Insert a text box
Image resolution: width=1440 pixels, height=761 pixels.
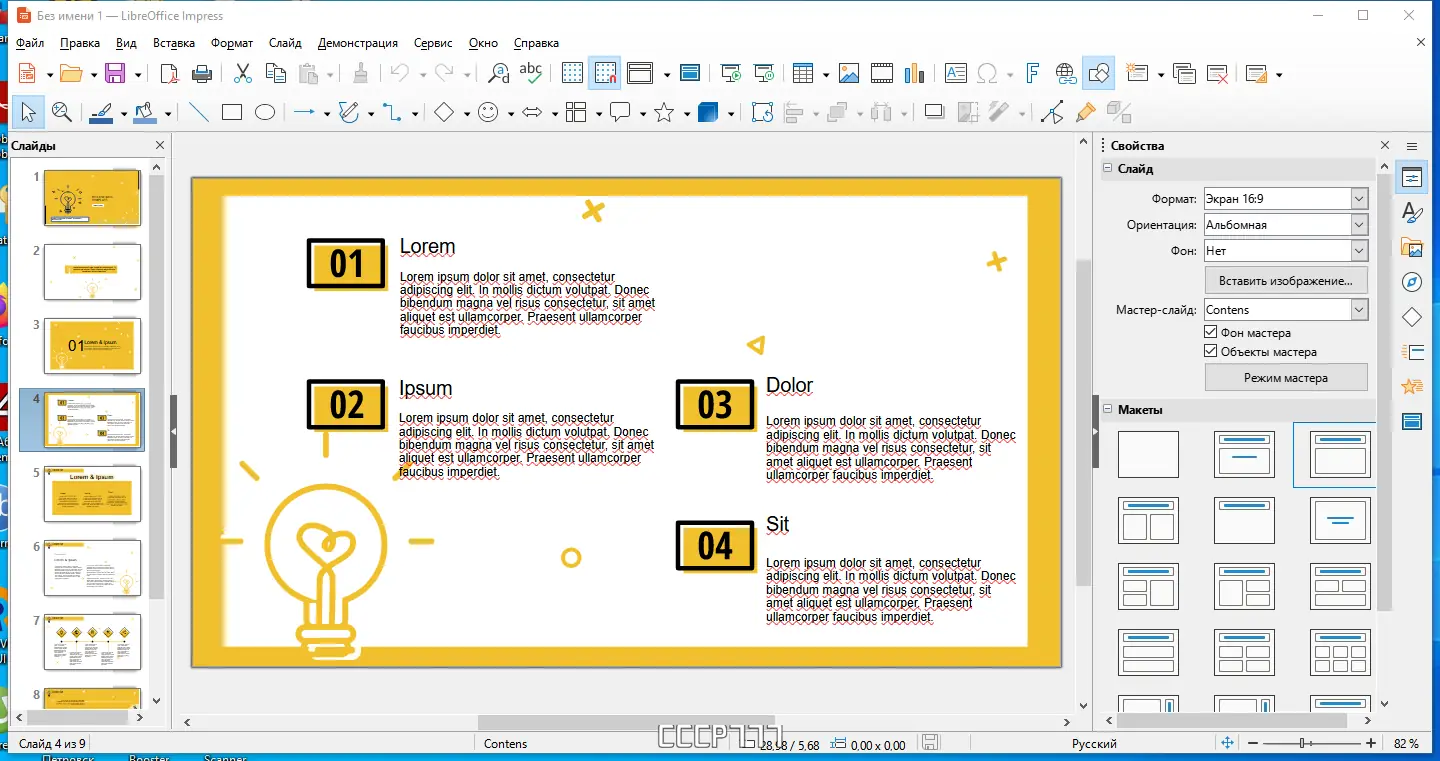click(x=956, y=73)
